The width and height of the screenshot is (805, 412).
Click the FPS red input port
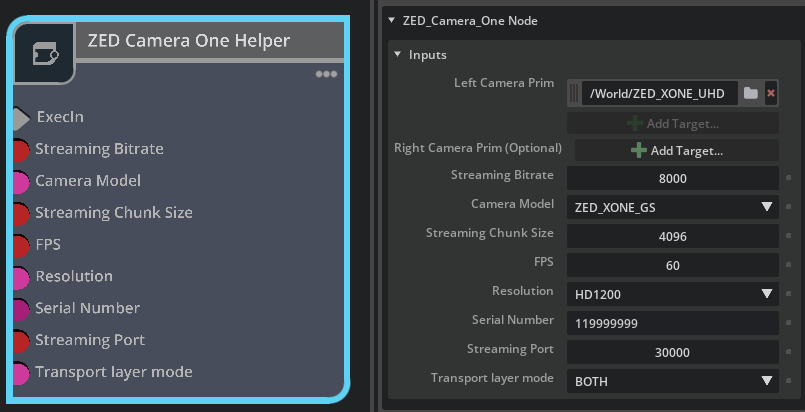21,245
